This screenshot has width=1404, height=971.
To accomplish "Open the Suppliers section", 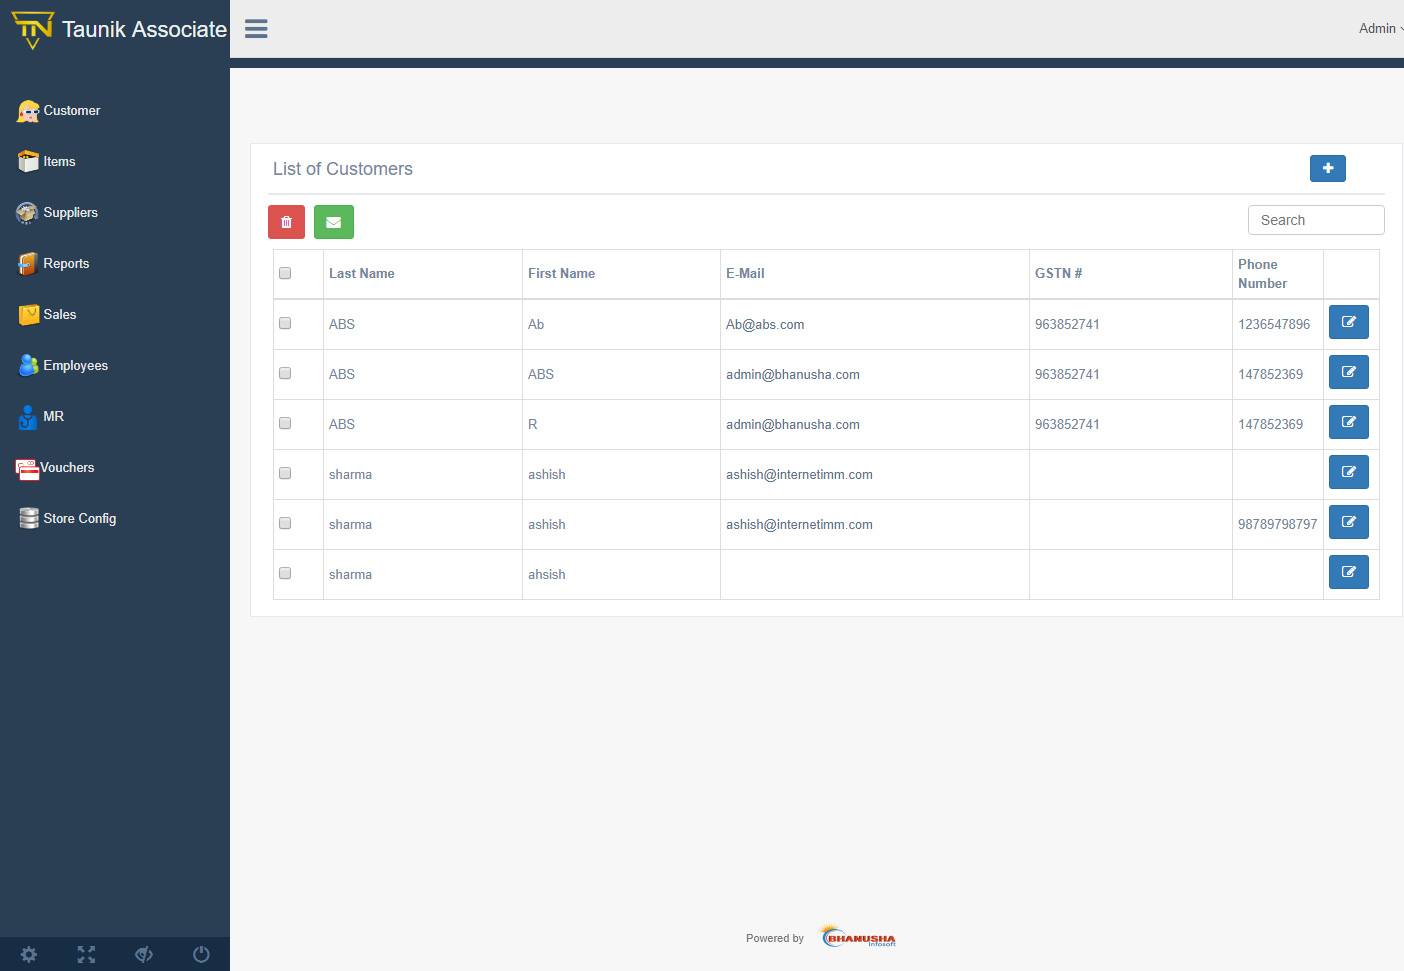I will (71, 212).
